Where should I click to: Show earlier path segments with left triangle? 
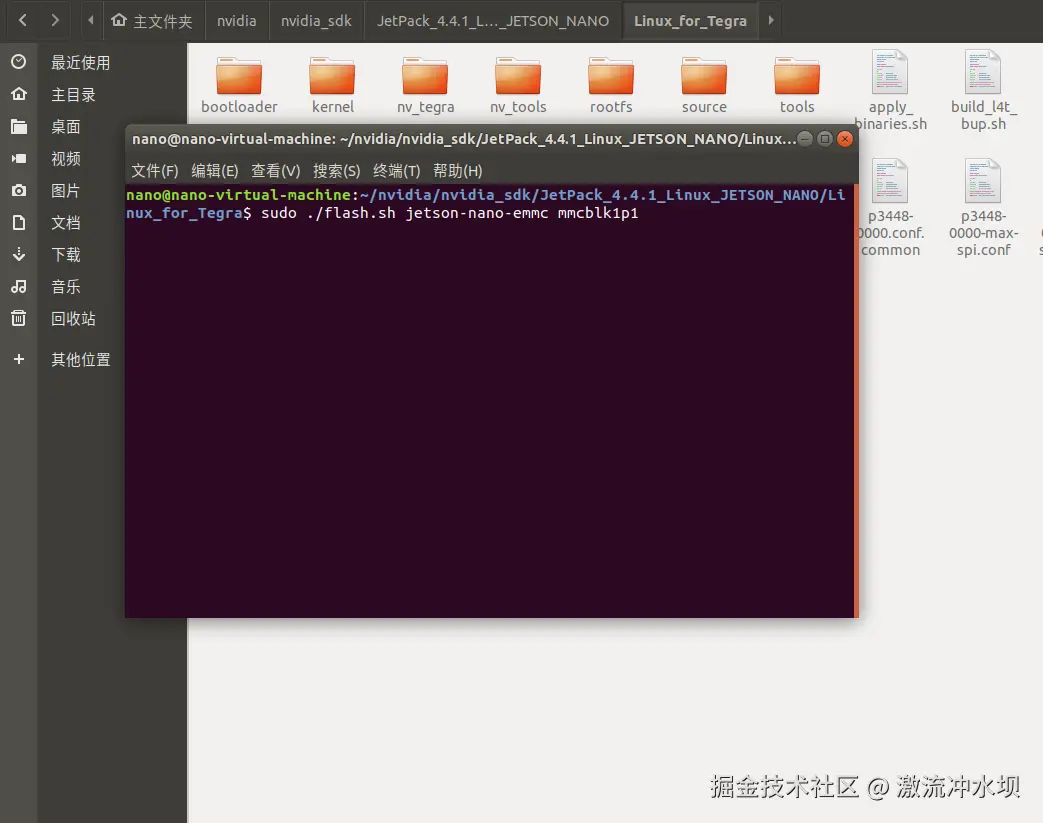(90, 21)
